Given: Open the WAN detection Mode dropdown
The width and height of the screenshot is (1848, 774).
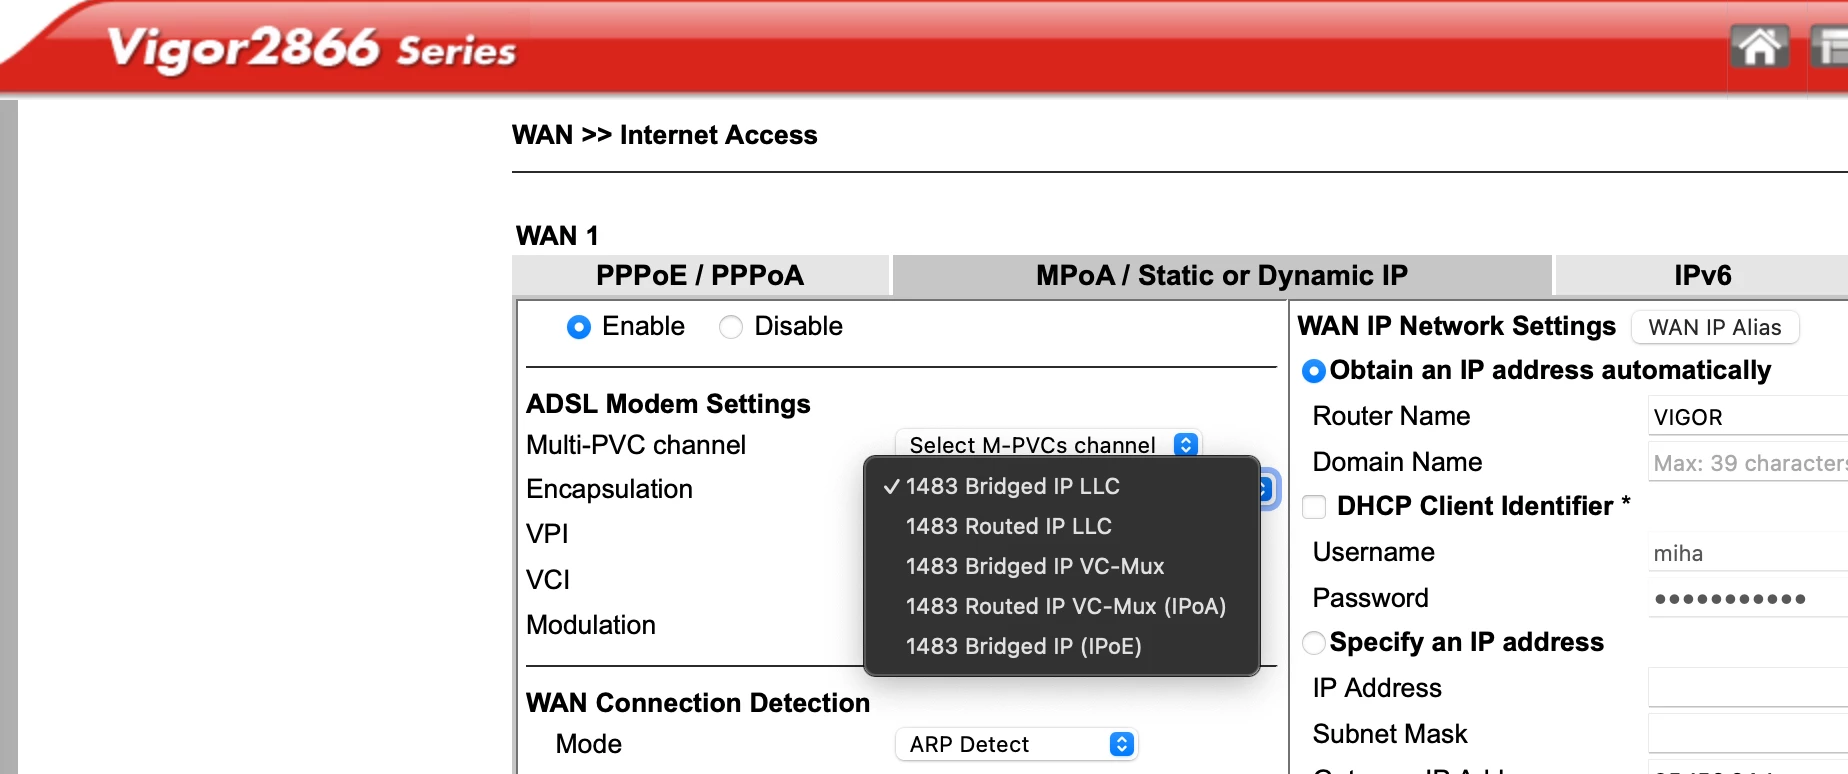Looking at the screenshot, I should (x=1016, y=744).
